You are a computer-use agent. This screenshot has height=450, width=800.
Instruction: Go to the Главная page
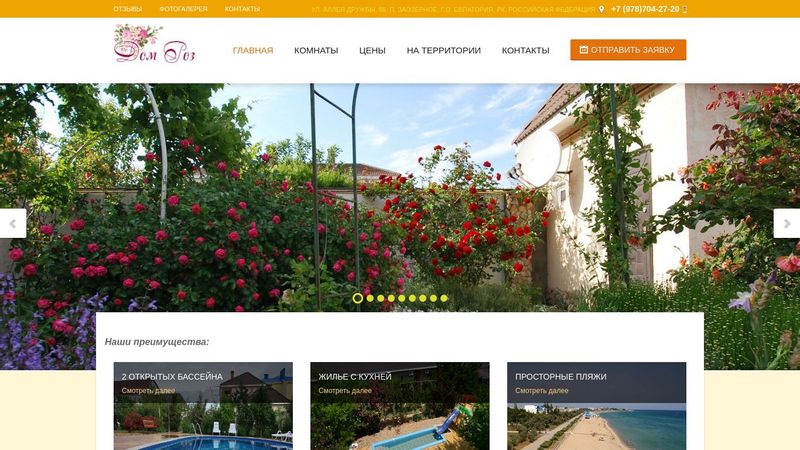[x=253, y=51]
